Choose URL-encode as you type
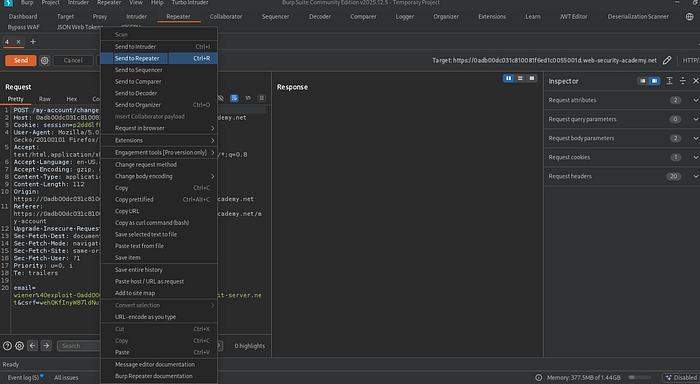The image size is (700, 384). coord(159,317)
